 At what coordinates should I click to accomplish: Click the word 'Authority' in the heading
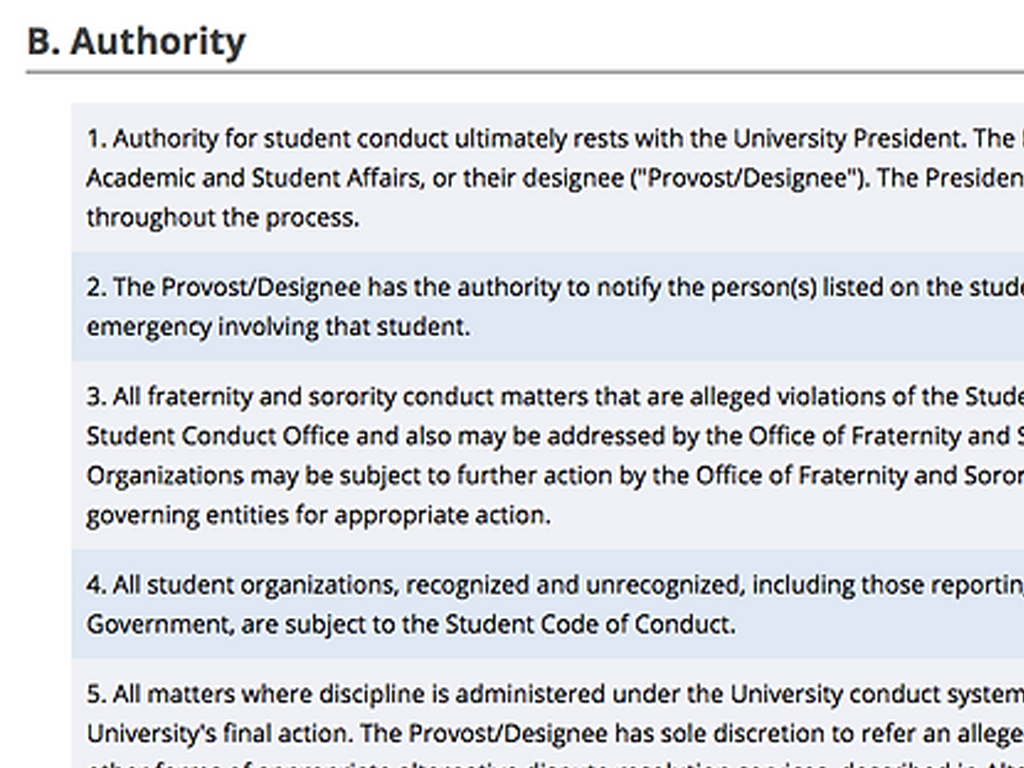point(158,42)
